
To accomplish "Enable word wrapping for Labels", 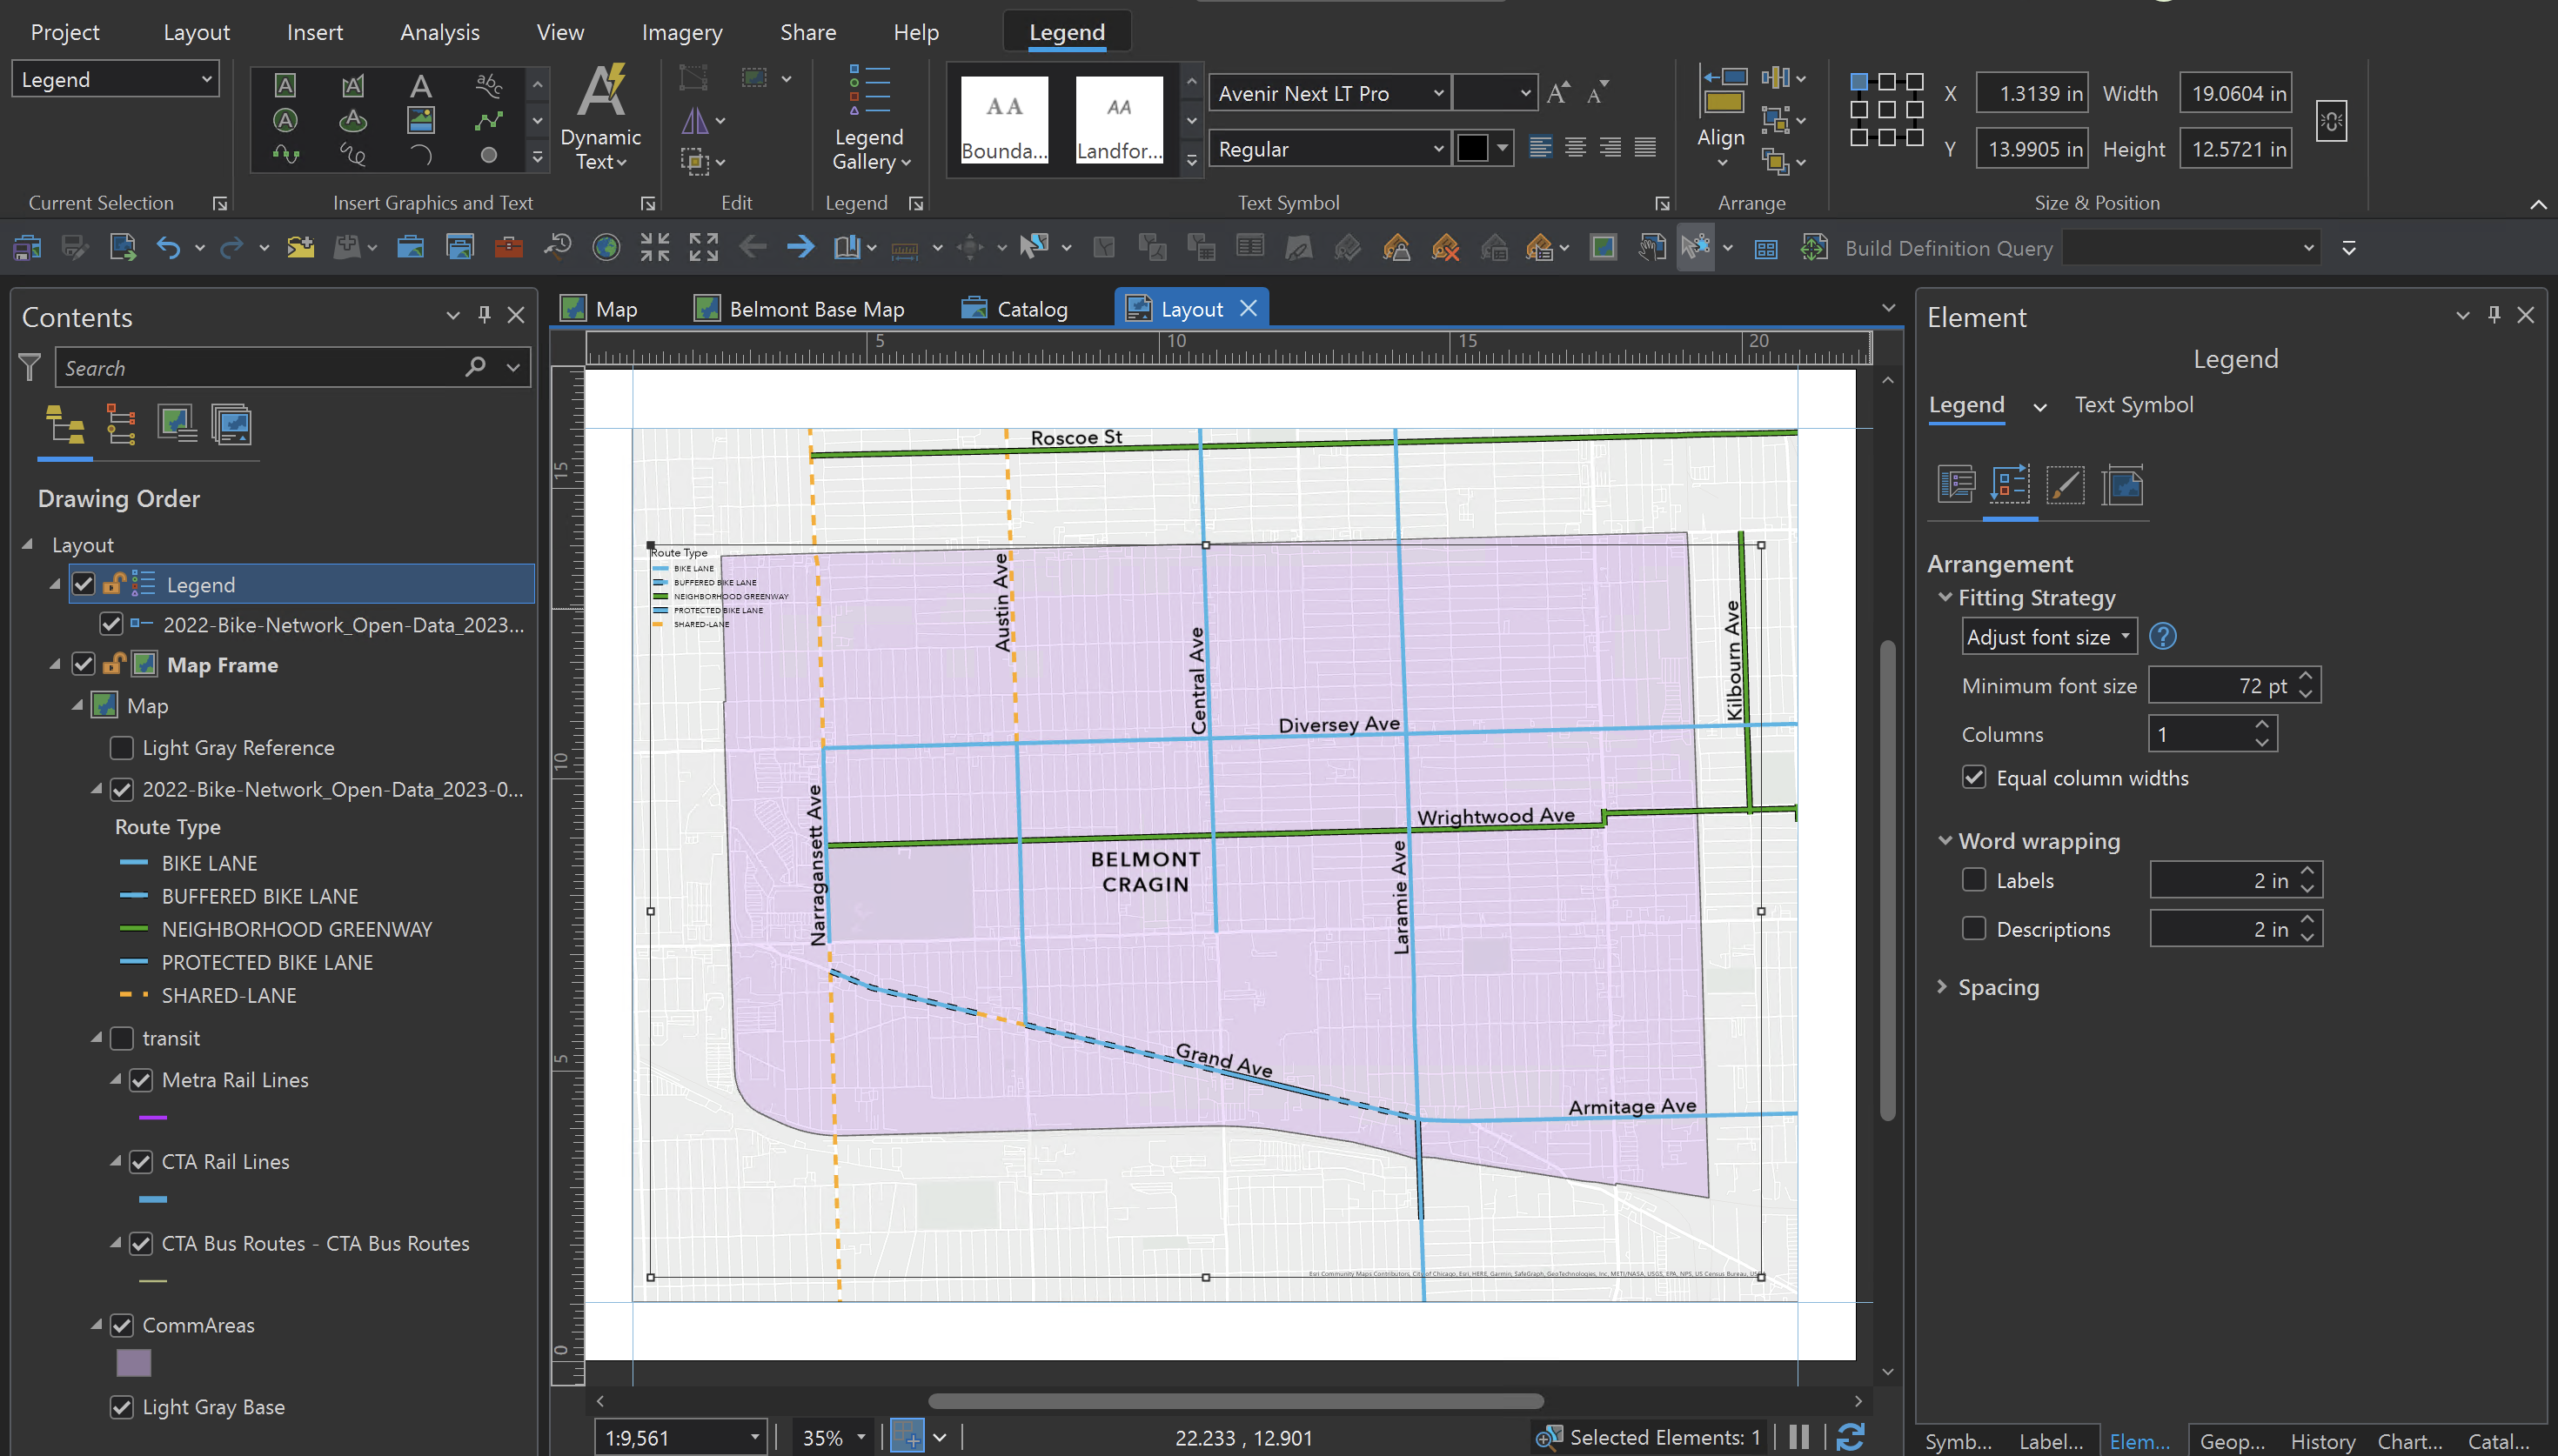I will (1973, 880).
